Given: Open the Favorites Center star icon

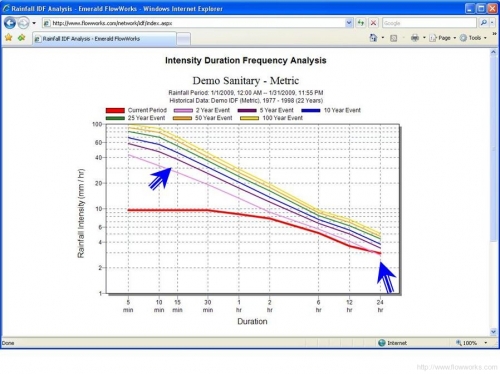Looking at the screenshot, I should coord(8,38).
